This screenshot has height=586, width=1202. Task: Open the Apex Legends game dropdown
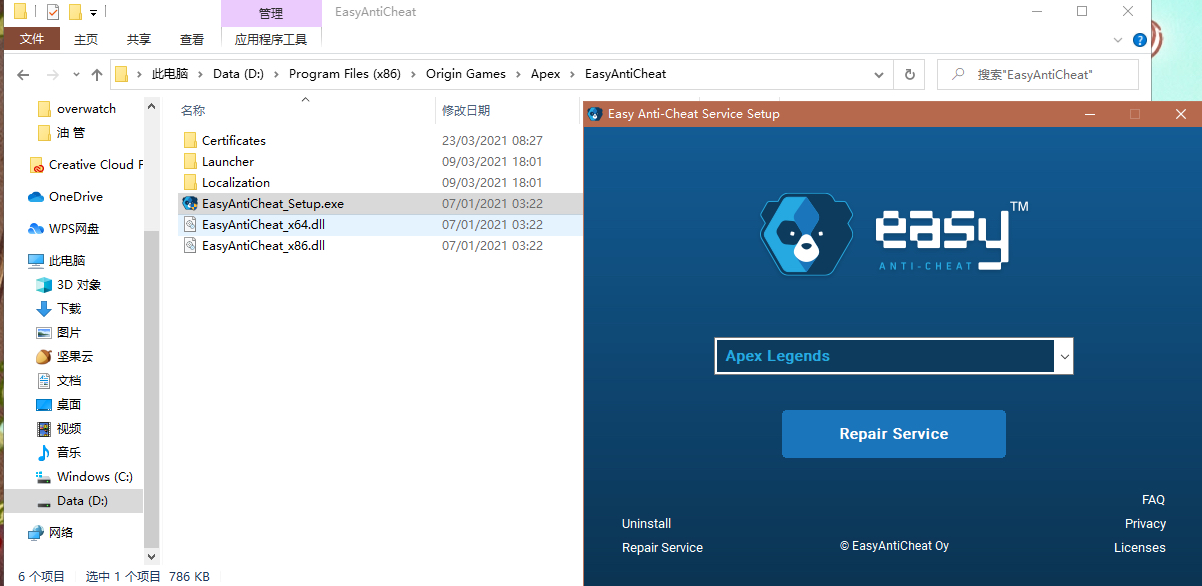[893, 356]
